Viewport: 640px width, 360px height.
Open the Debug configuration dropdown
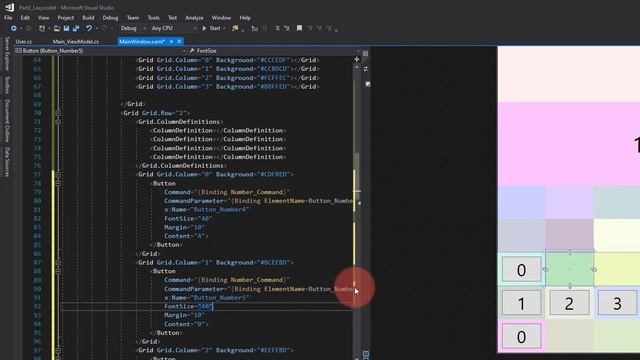point(133,28)
